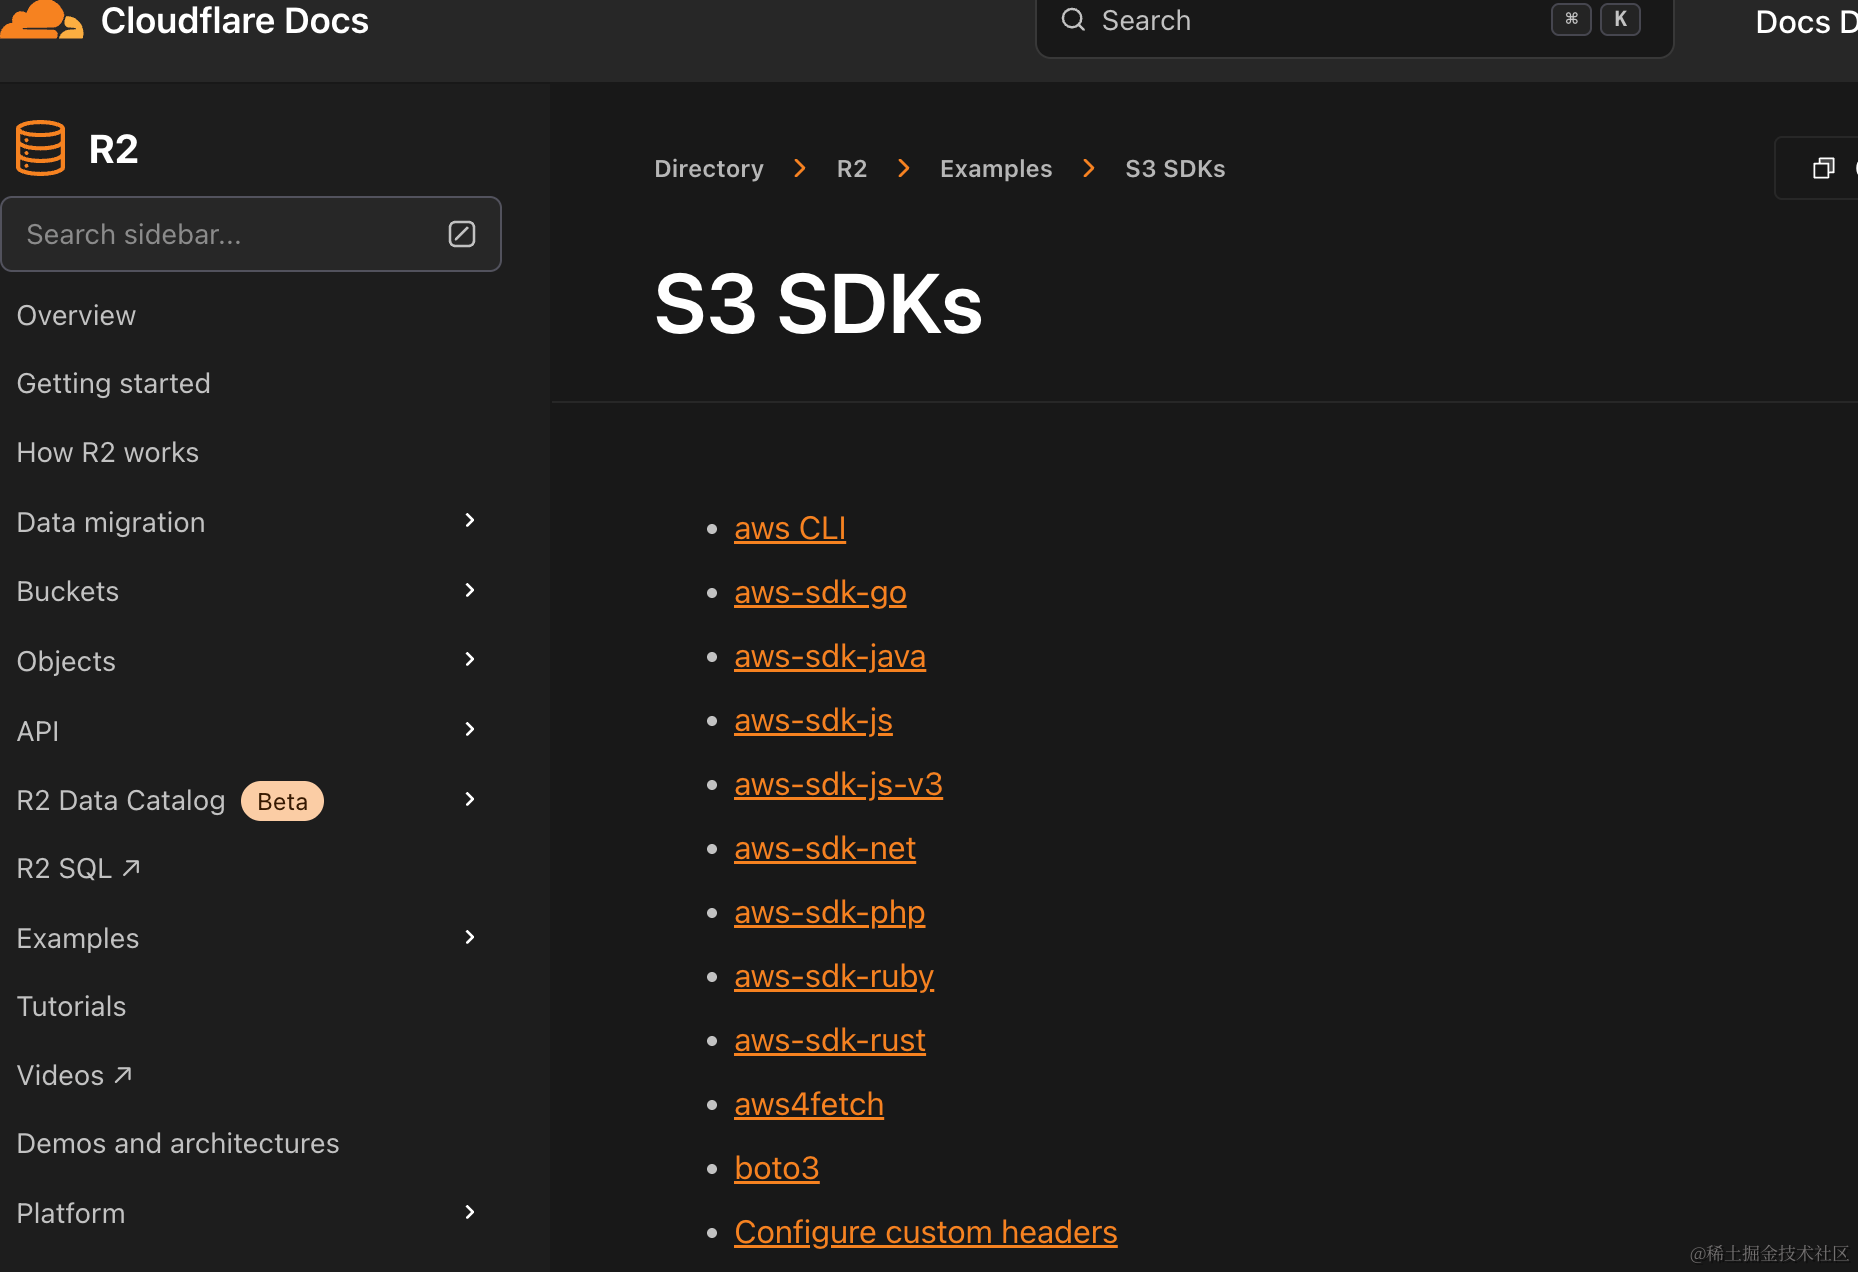Viewport: 1858px width, 1272px height.
Task: Click the R2 database stack icon
Action: click(x=41, y=148)
